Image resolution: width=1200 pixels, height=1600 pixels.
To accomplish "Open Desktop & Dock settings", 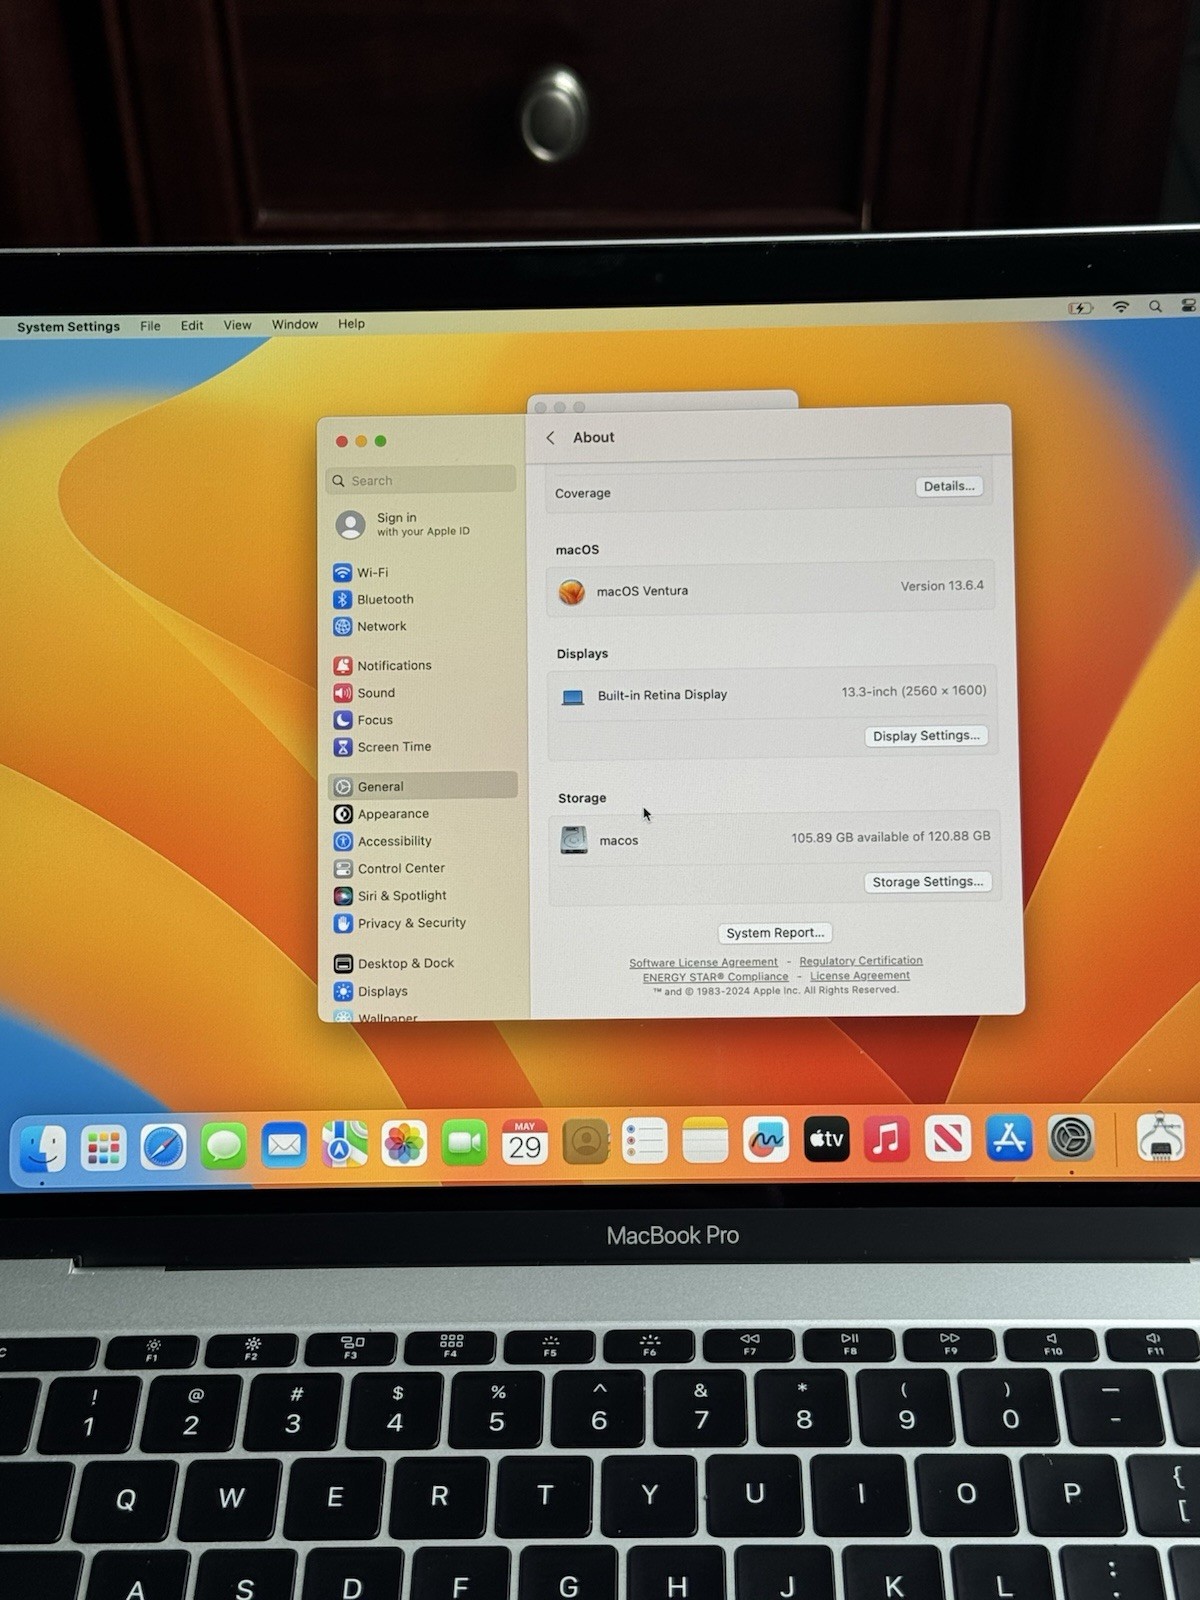I will (x=424, y=963).
